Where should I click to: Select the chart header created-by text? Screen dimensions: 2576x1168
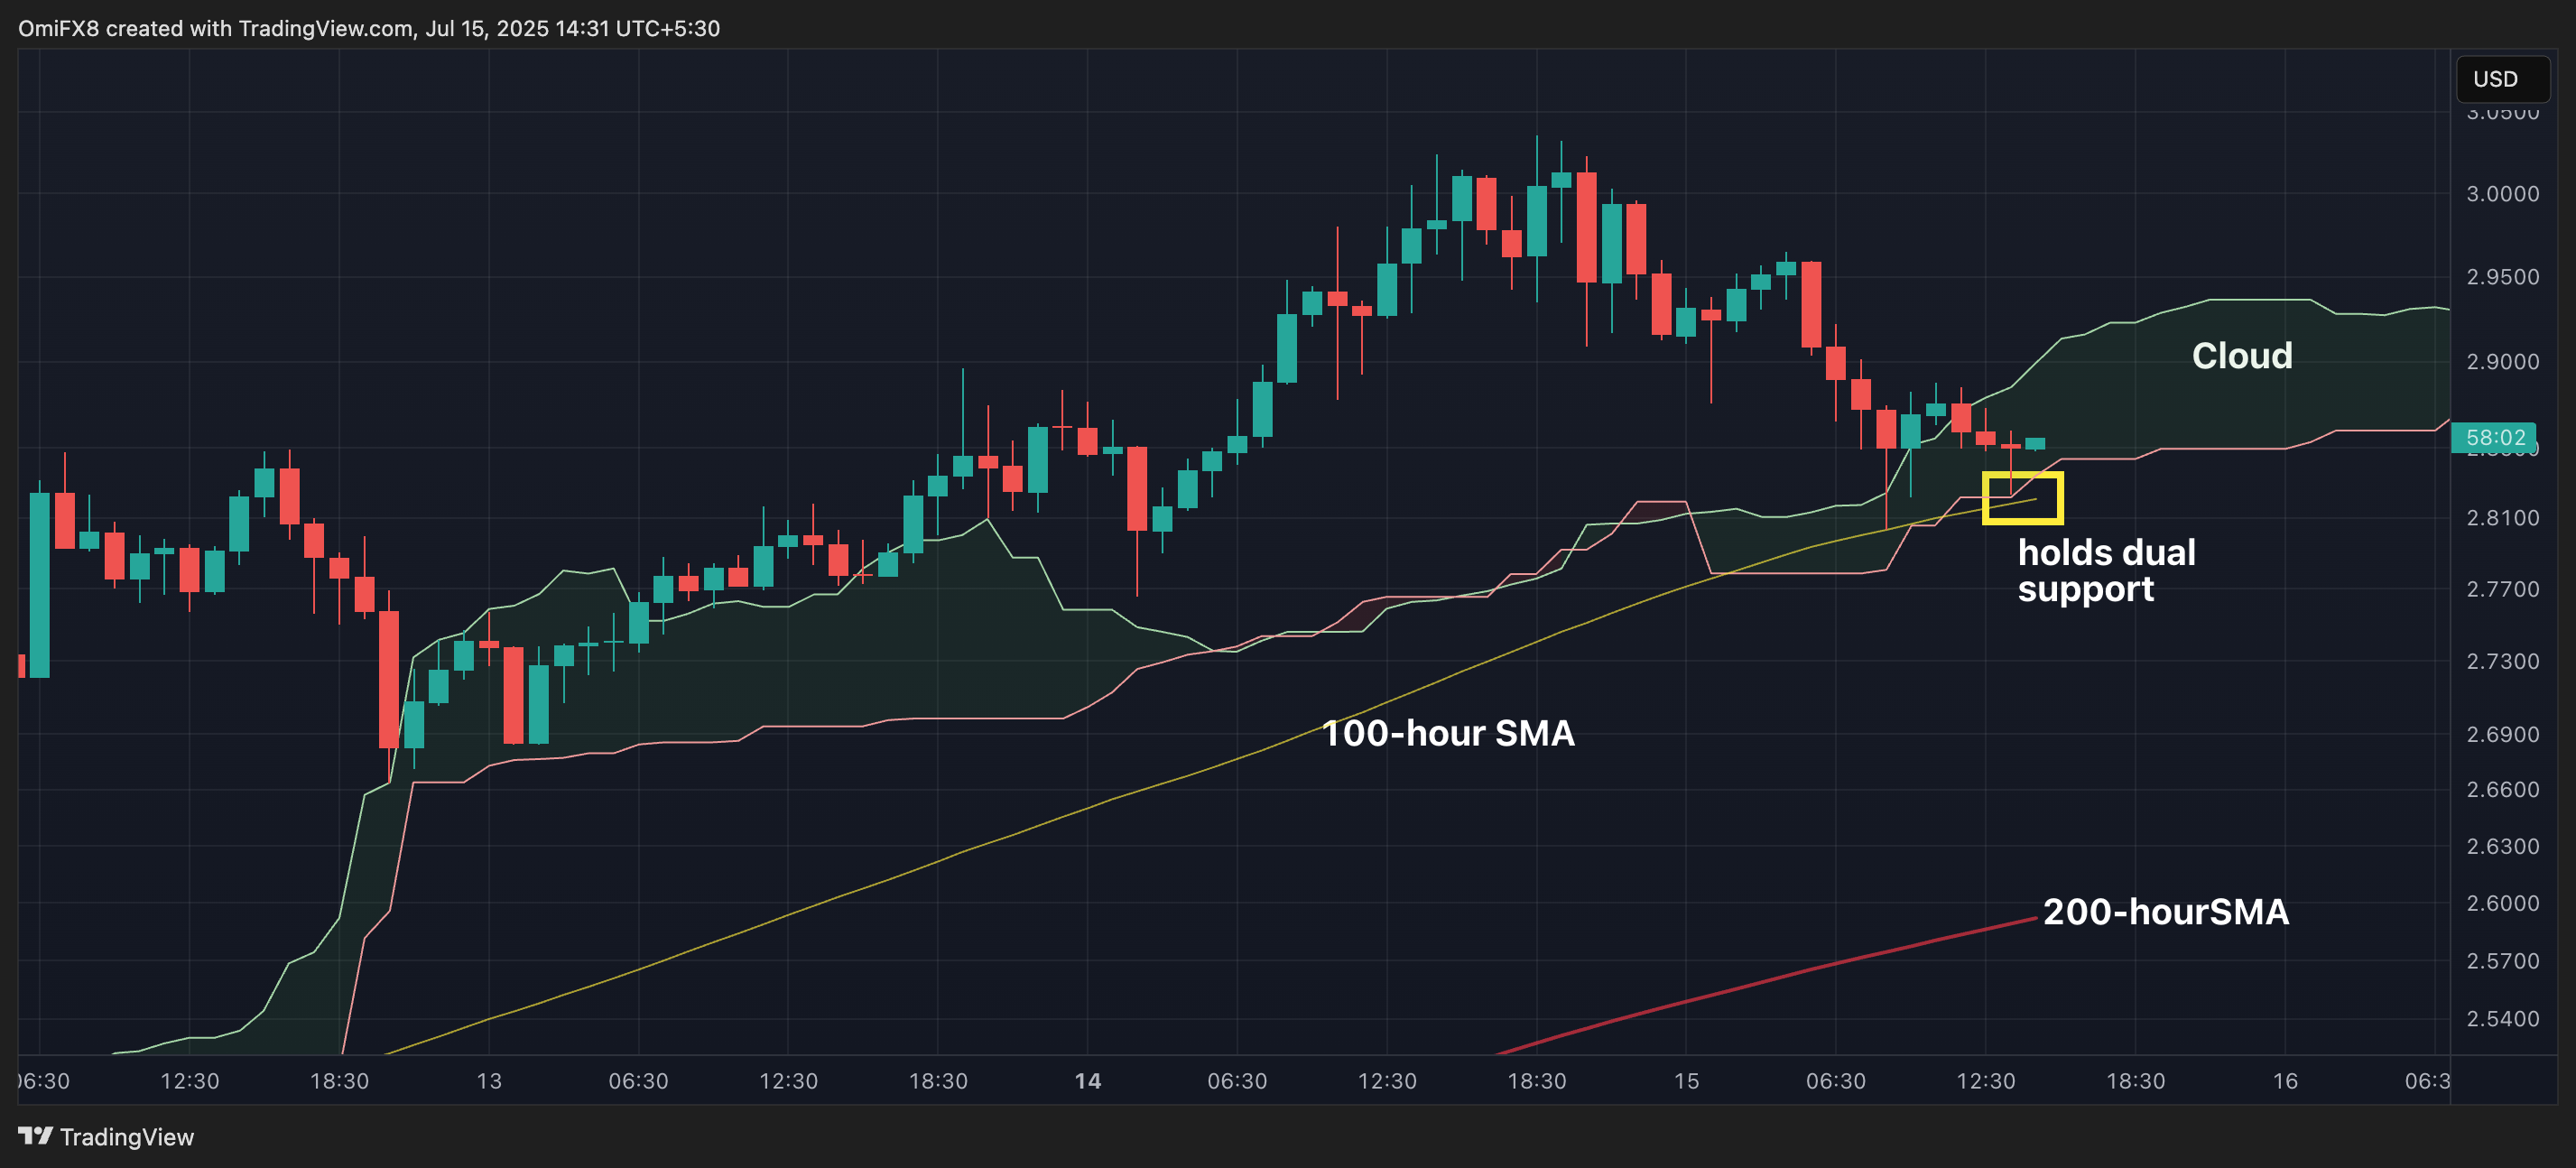pyautogui.click(x=369, y=28)
